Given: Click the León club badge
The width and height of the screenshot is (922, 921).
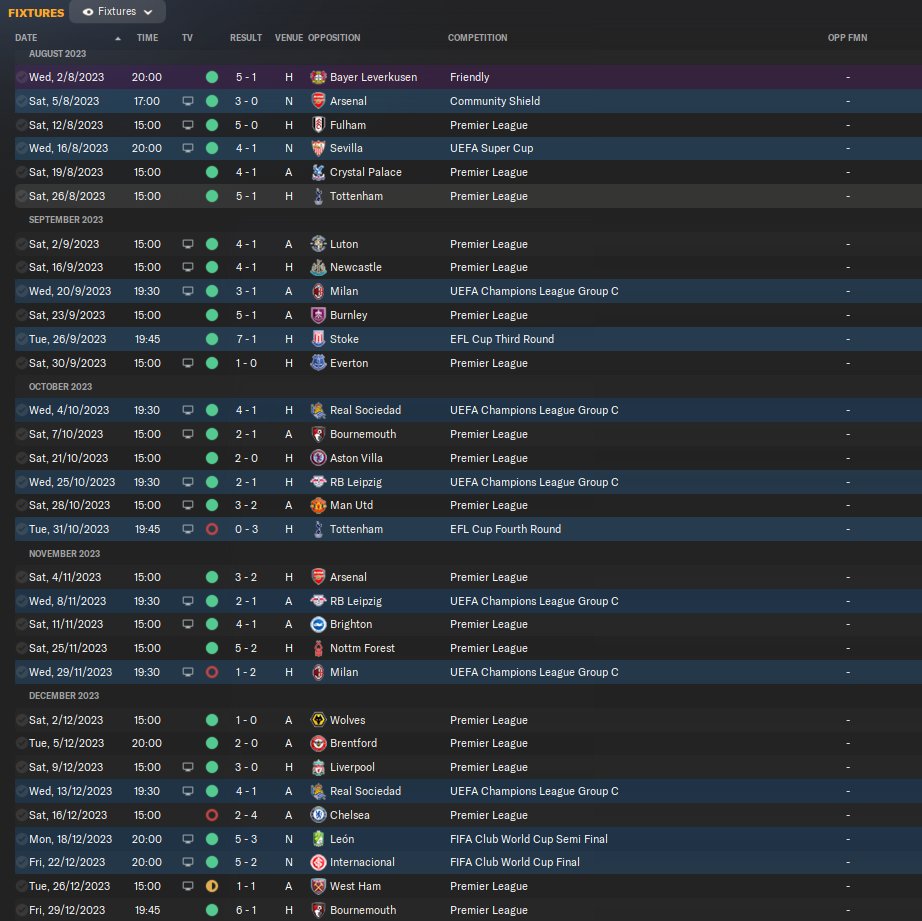Looking at the screenshot, I should click(x=318, y=839).
